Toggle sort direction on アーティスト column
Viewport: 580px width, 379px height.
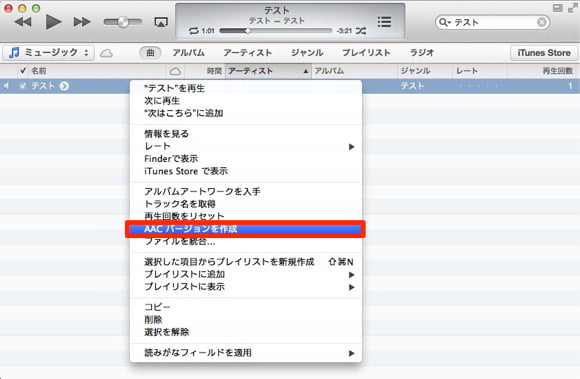click(x=269, y=71)
